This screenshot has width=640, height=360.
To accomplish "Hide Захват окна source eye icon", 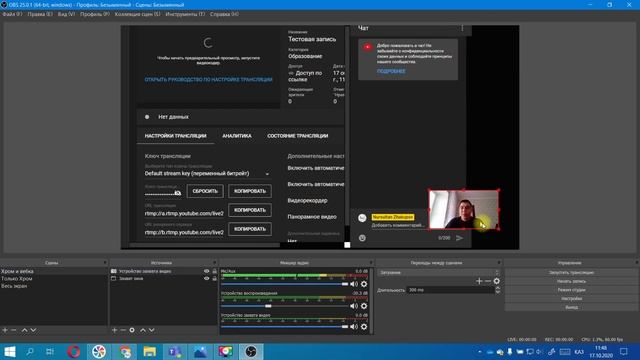I will [x=207, y=278].
